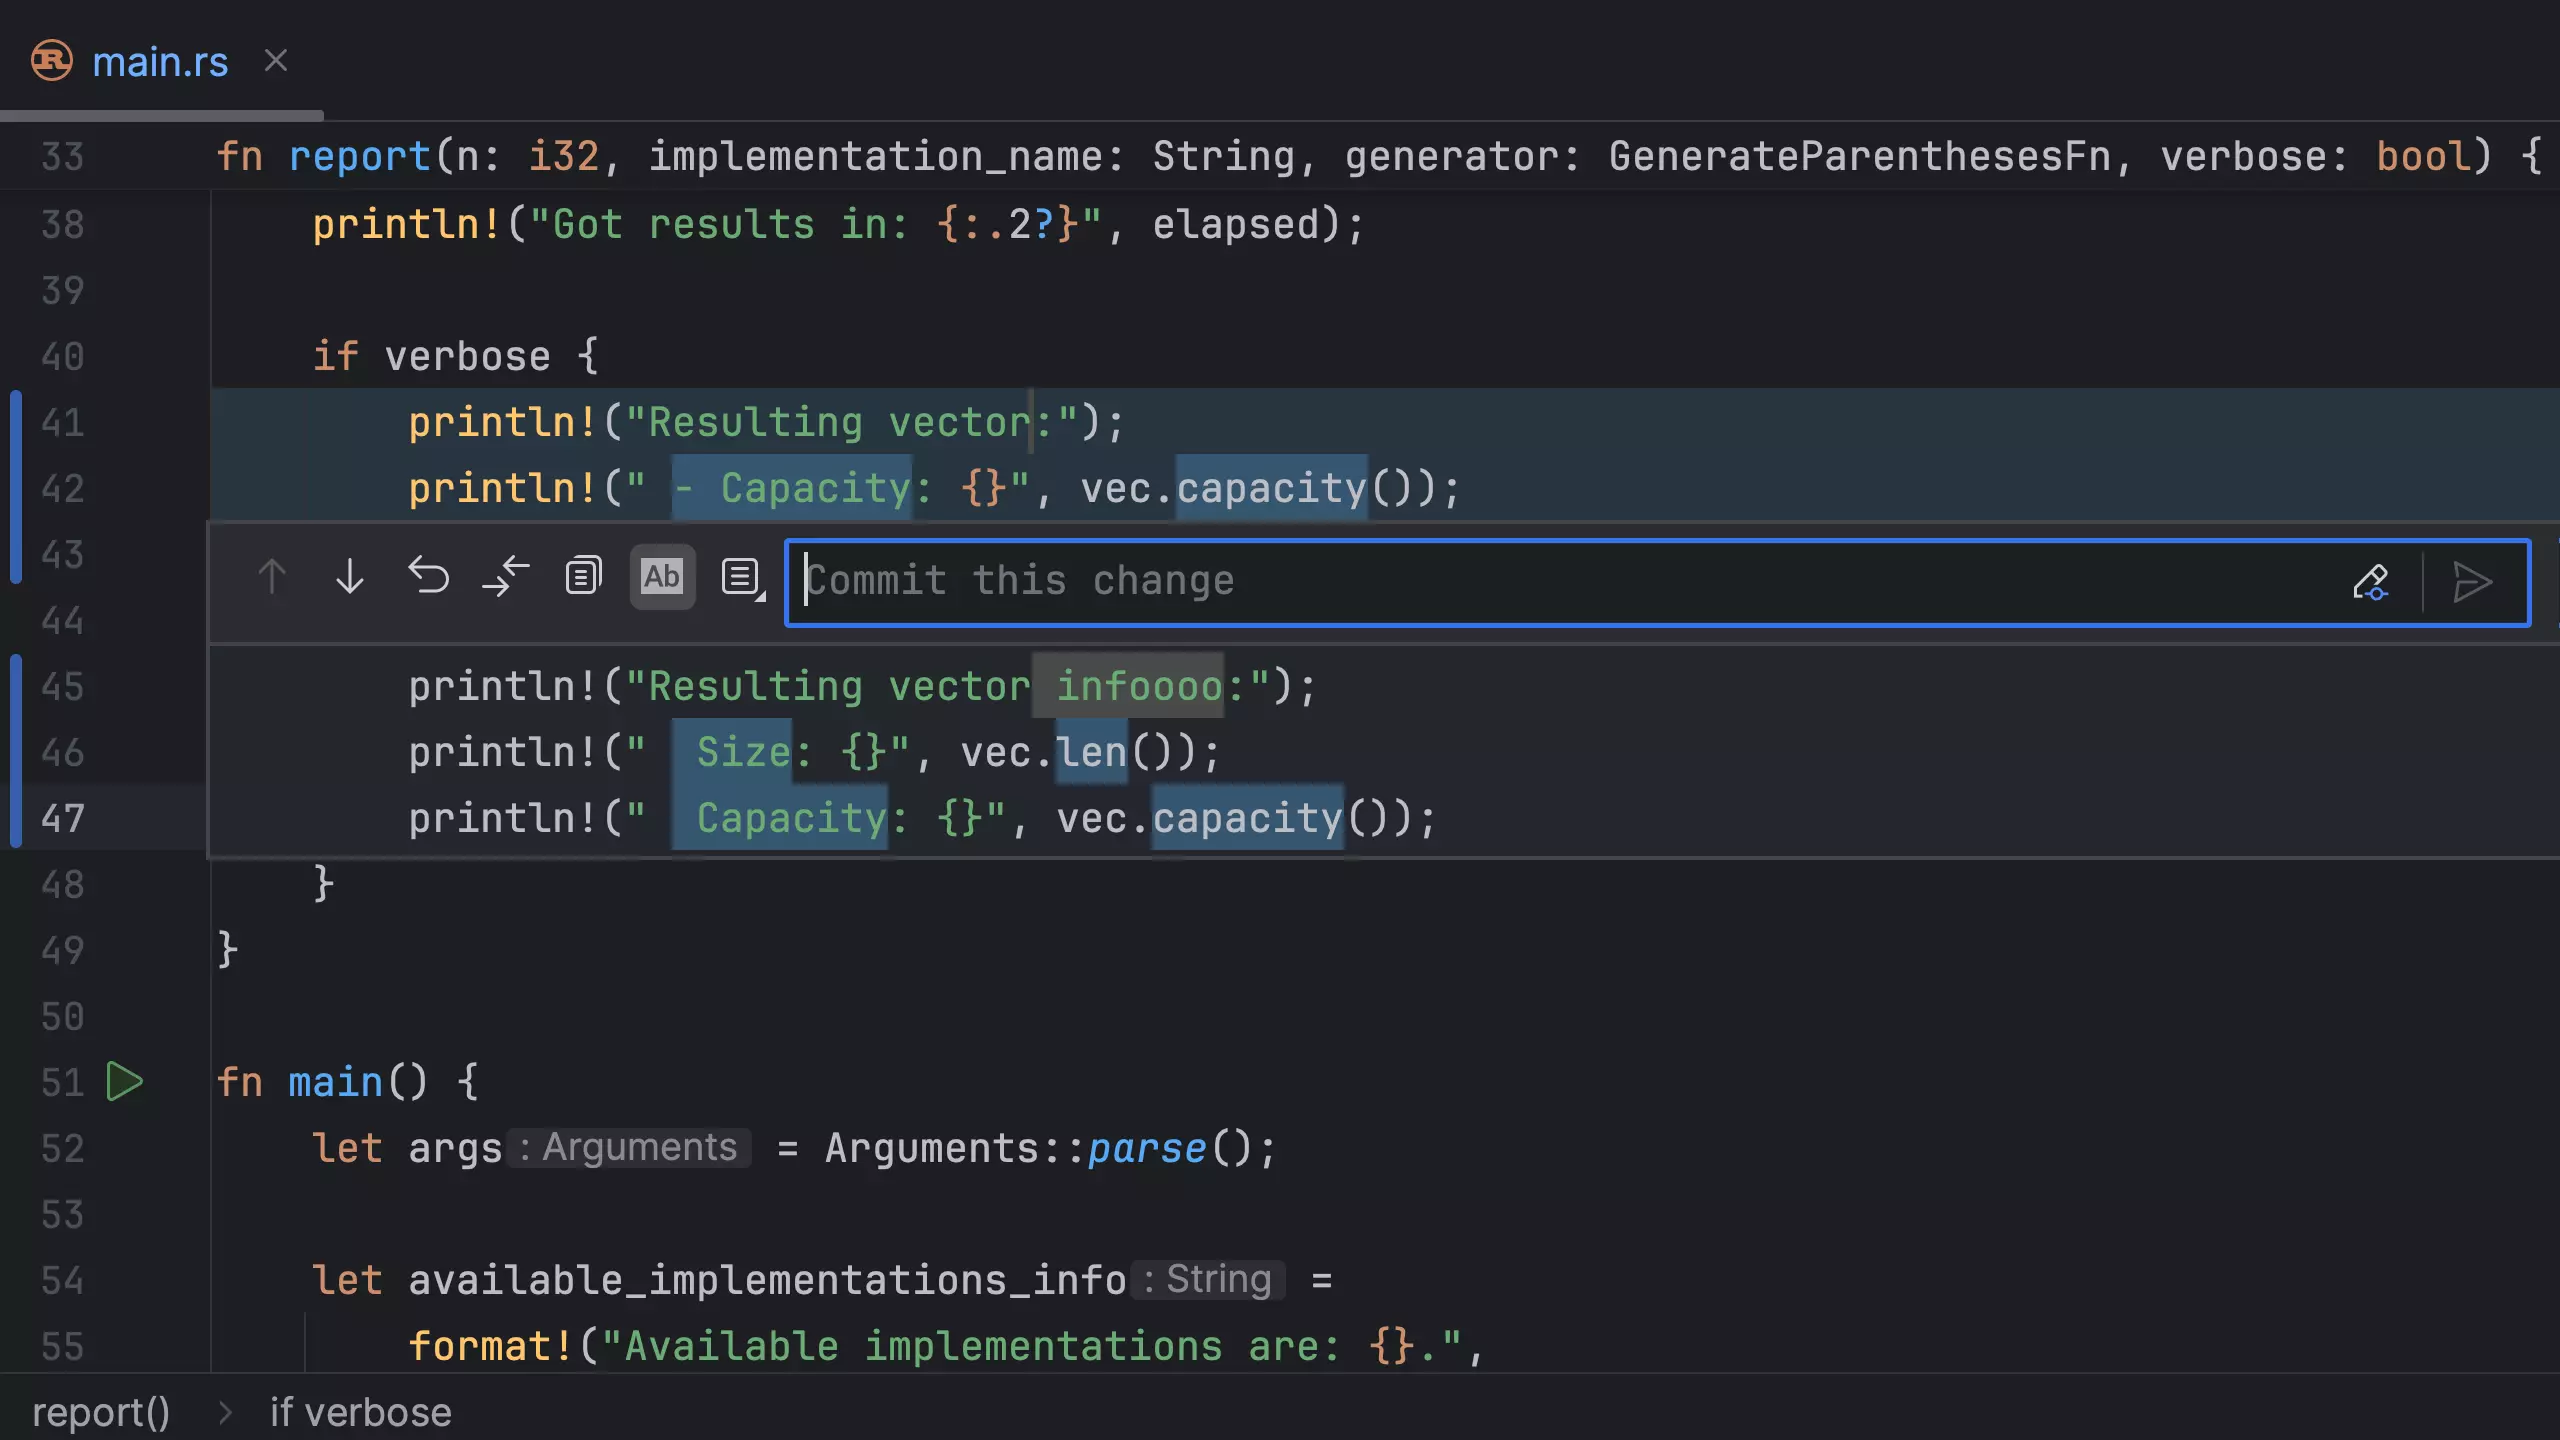Switch to the main.rs tab
Screen dimensions: 2560x1440
click(x=160, y=62)
